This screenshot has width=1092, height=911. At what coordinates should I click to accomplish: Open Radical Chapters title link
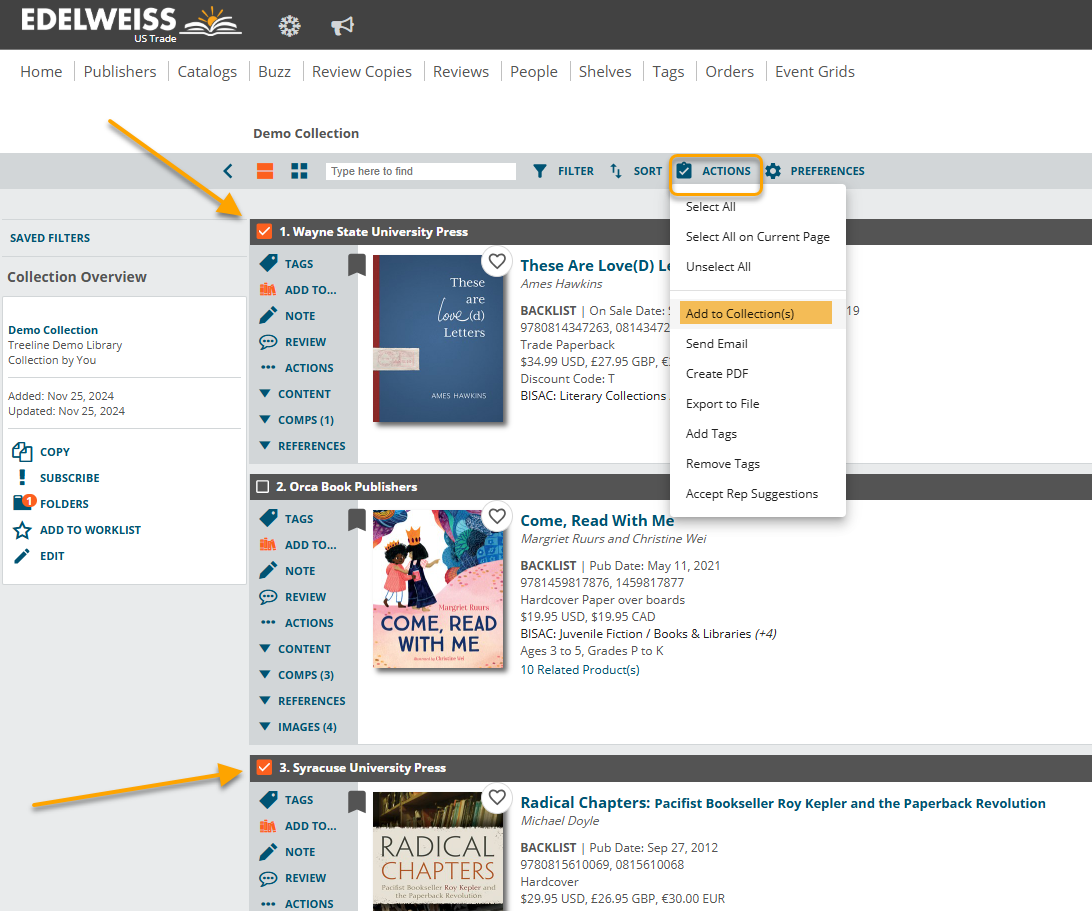(585, 803)
